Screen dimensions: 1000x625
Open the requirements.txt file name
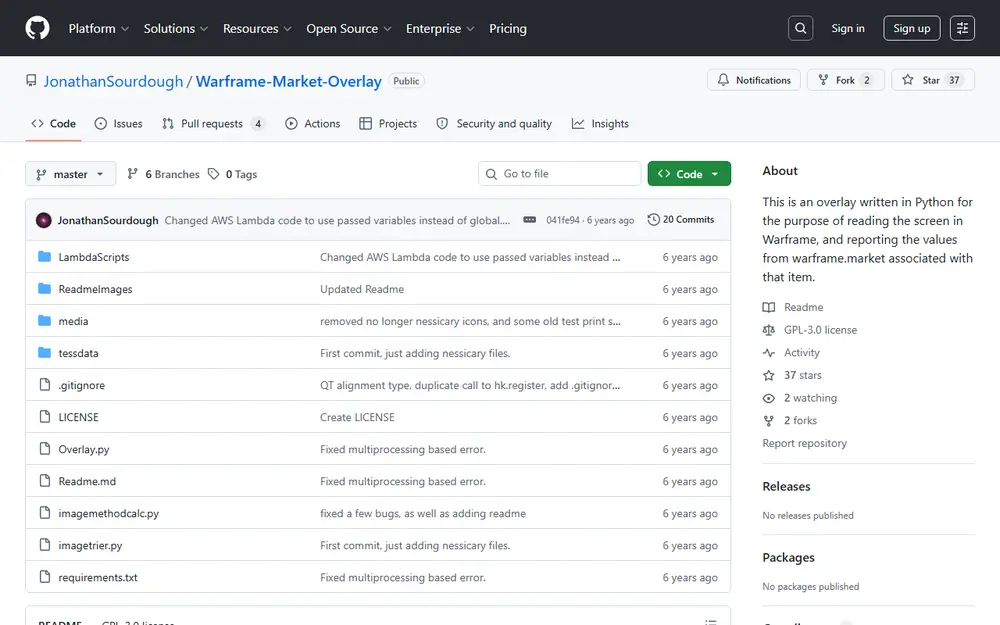[x=98, y=577]
